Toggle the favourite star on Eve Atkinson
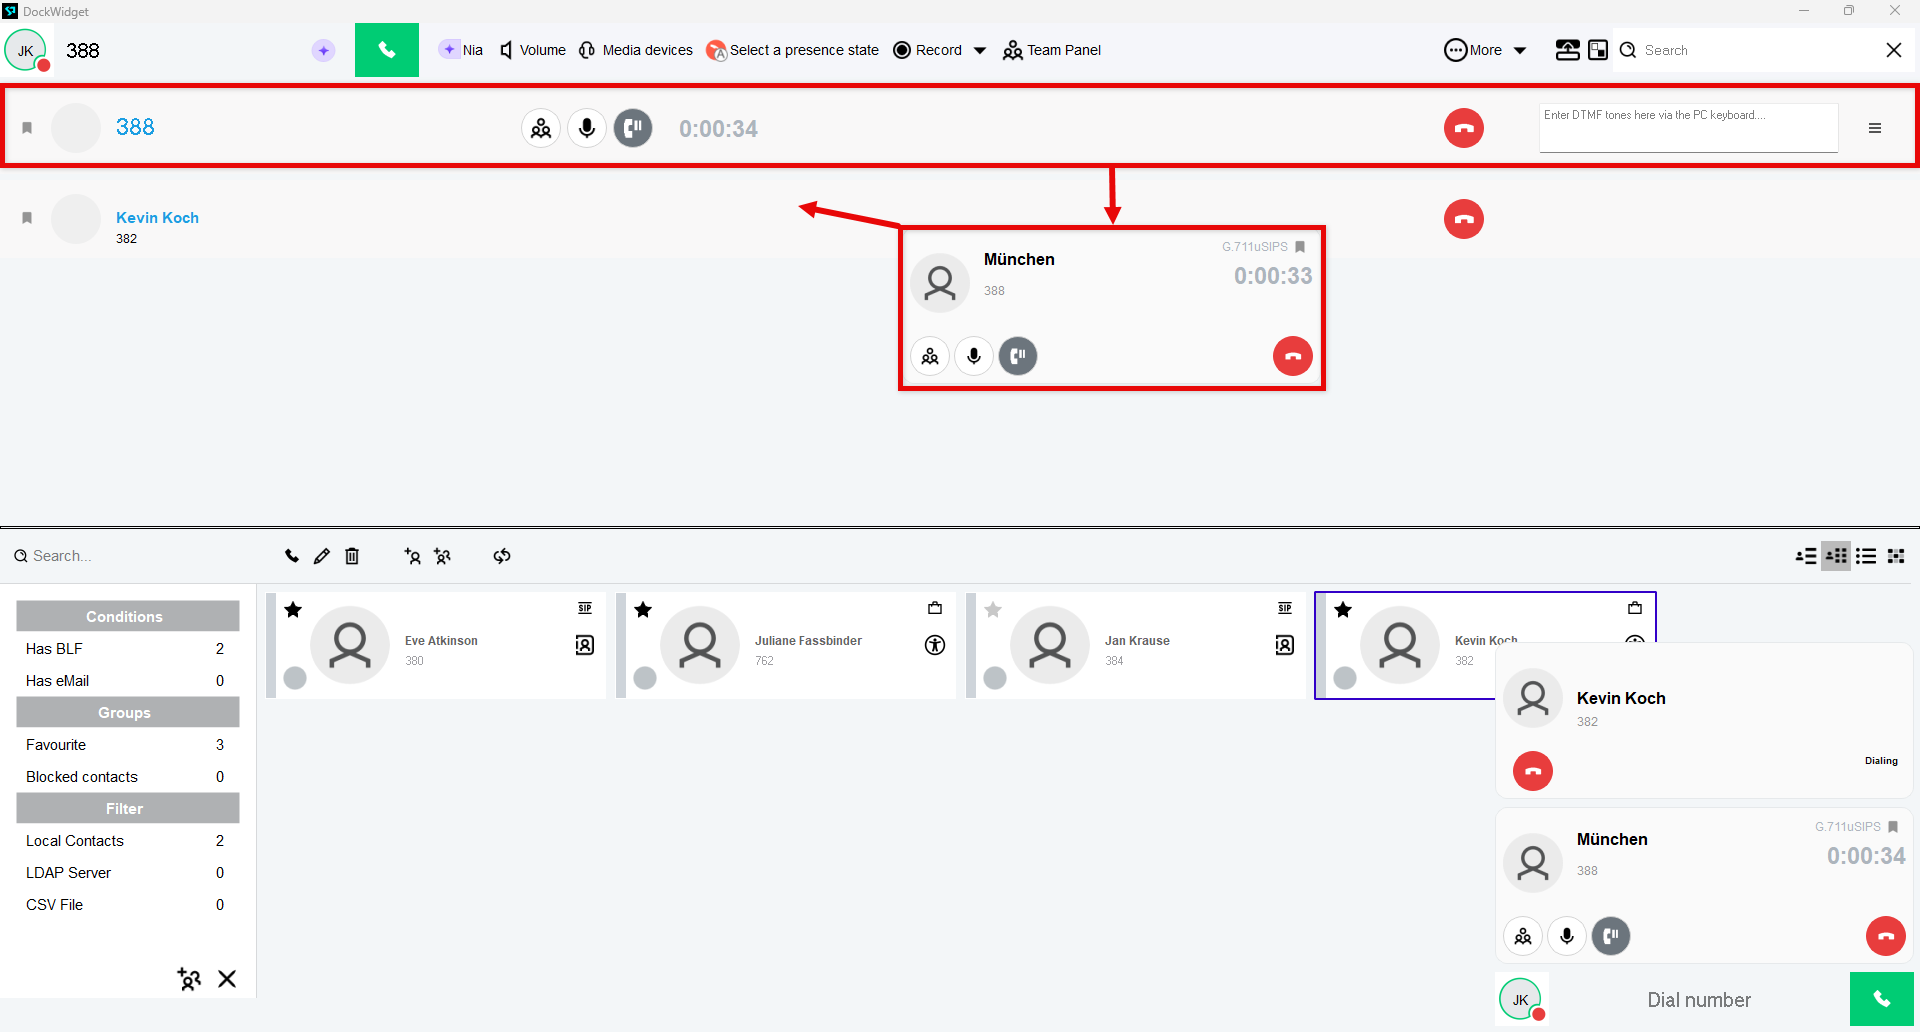 pyautogui.click(x=293, y=610)
